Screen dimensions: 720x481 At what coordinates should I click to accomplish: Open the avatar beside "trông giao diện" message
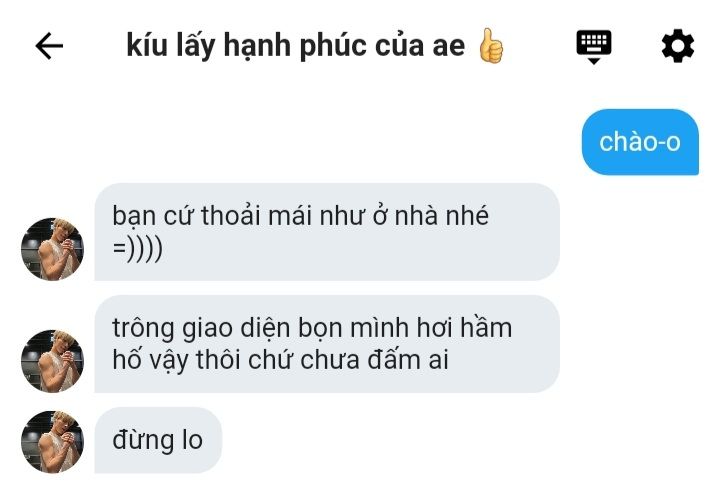[52, 361]
